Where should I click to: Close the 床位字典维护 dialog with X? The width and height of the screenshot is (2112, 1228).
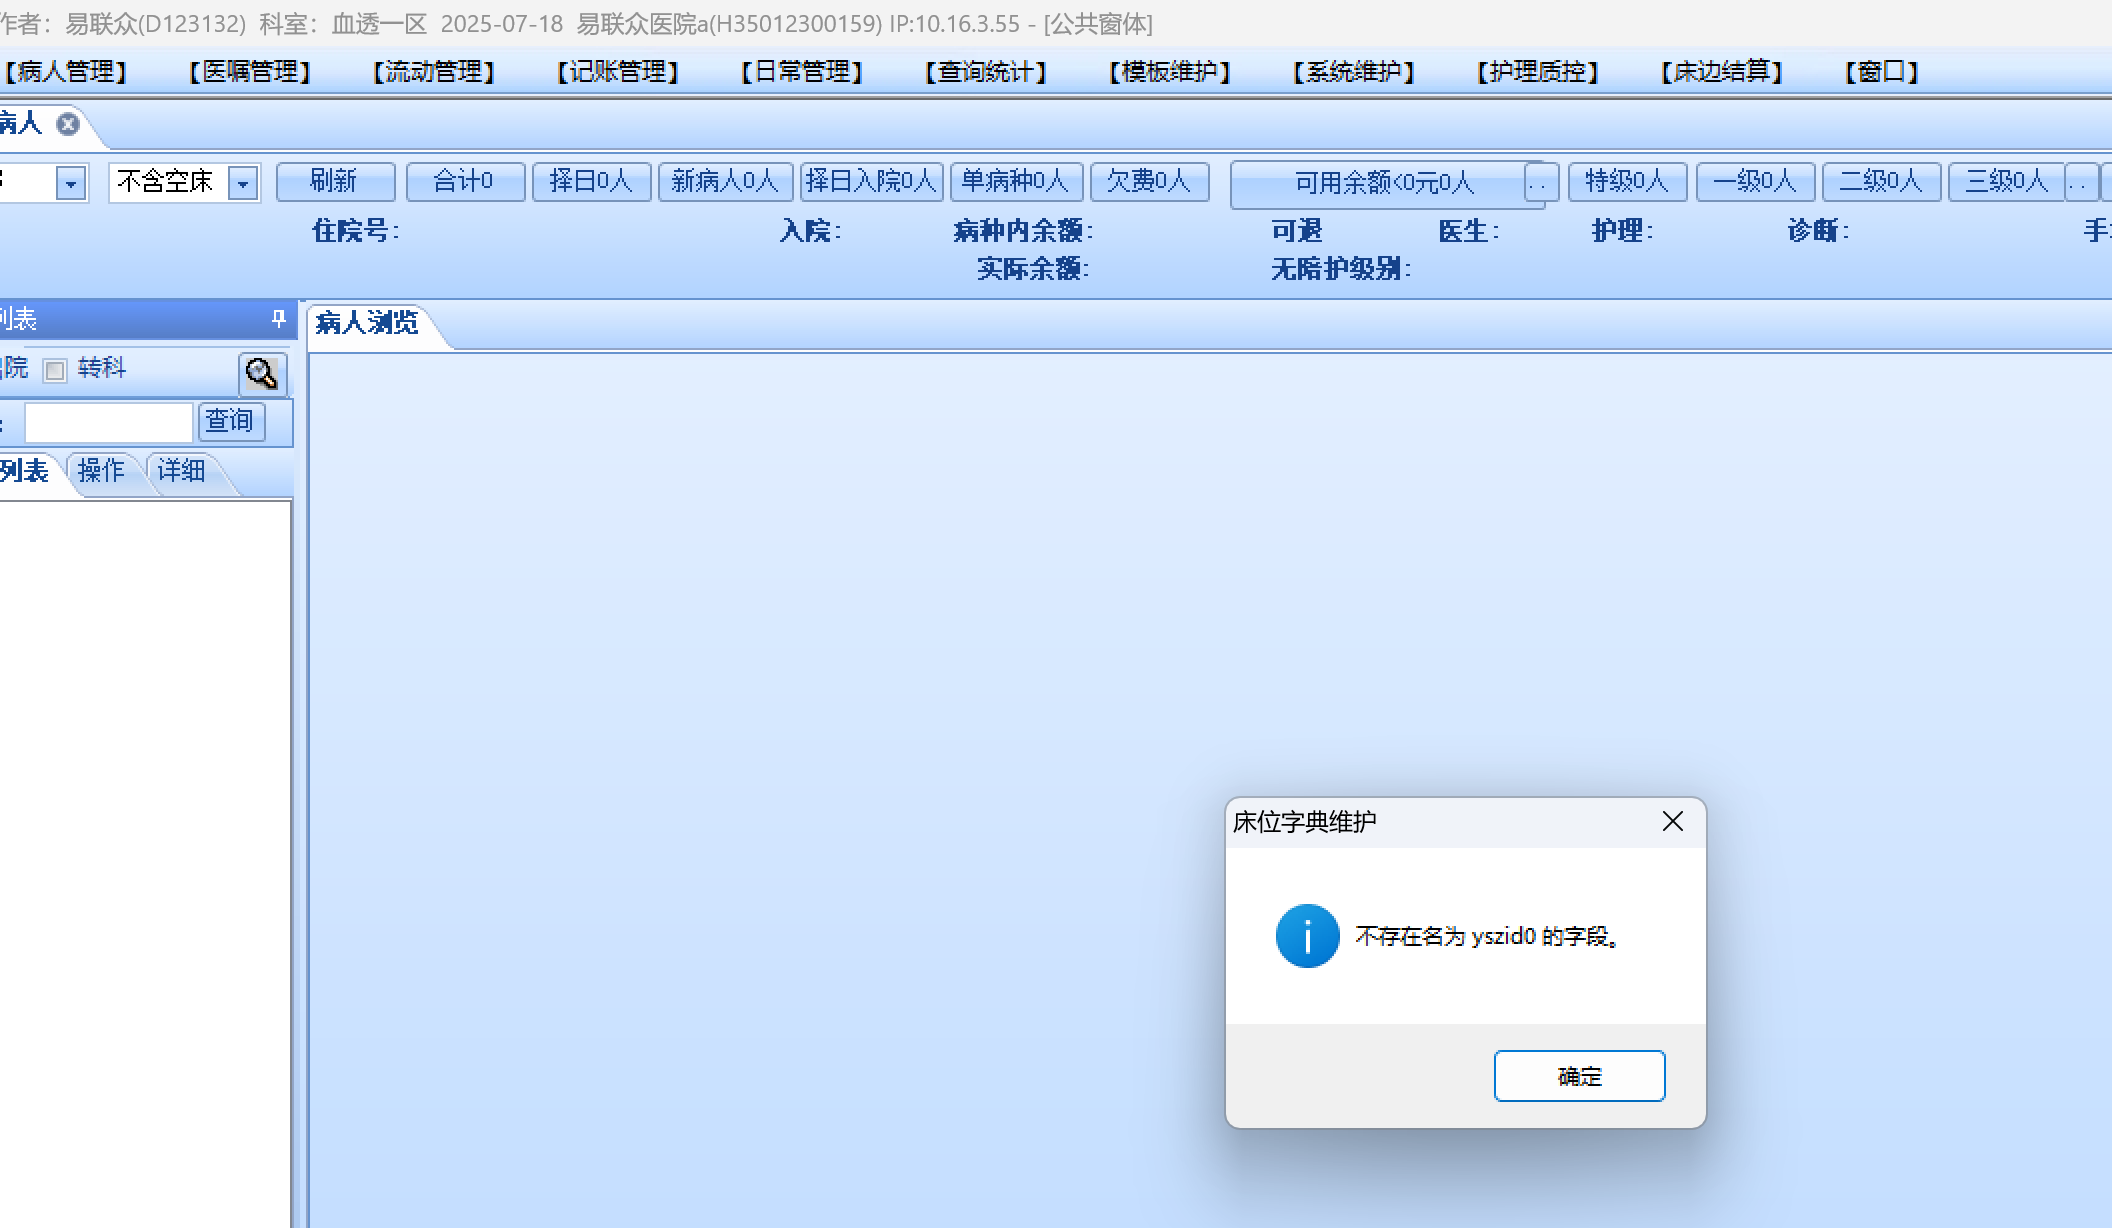tap(1672, 822)
